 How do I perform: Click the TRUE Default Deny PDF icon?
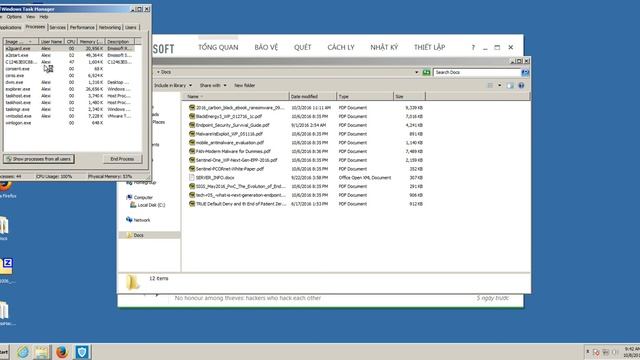point(191,204)
